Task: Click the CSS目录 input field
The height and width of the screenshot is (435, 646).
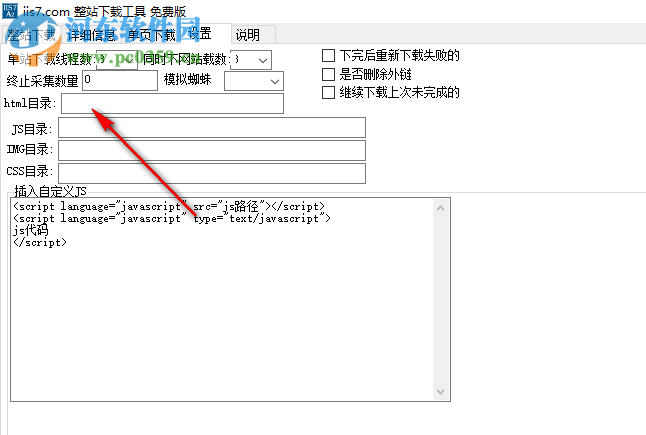Action: click(x=212, y=173)
